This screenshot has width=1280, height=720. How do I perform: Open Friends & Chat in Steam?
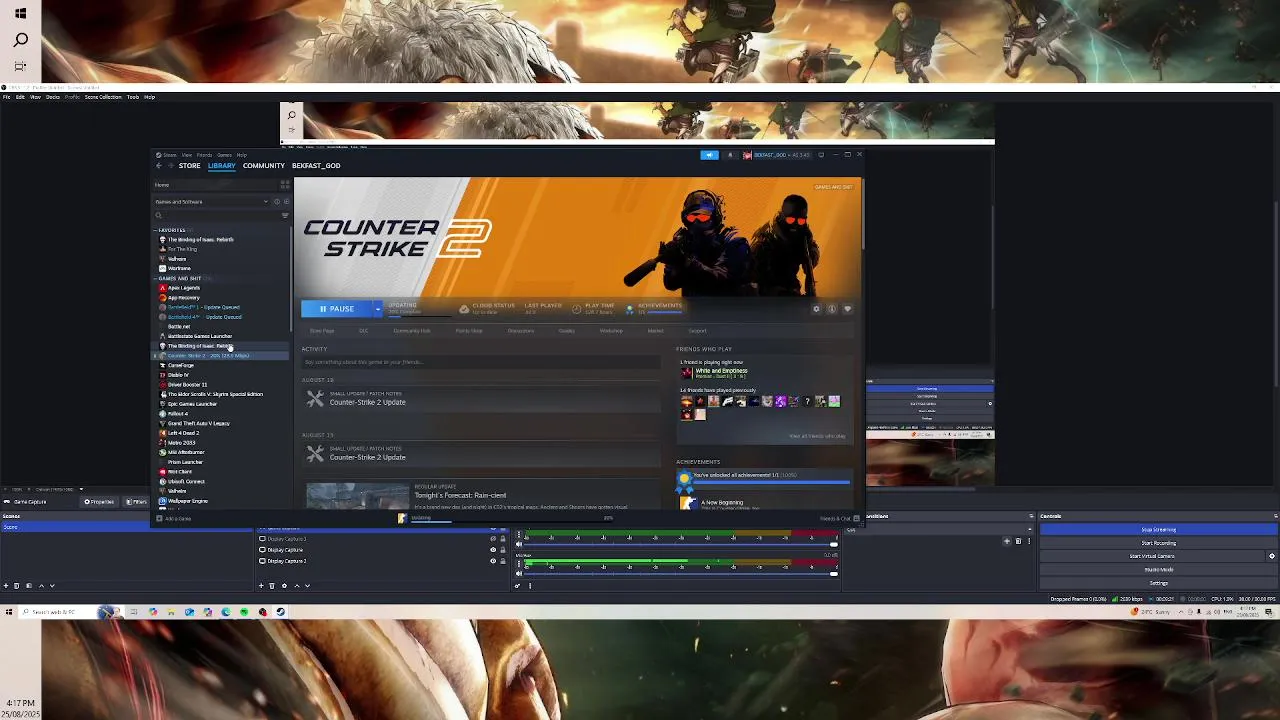click(x=838, y=518)
